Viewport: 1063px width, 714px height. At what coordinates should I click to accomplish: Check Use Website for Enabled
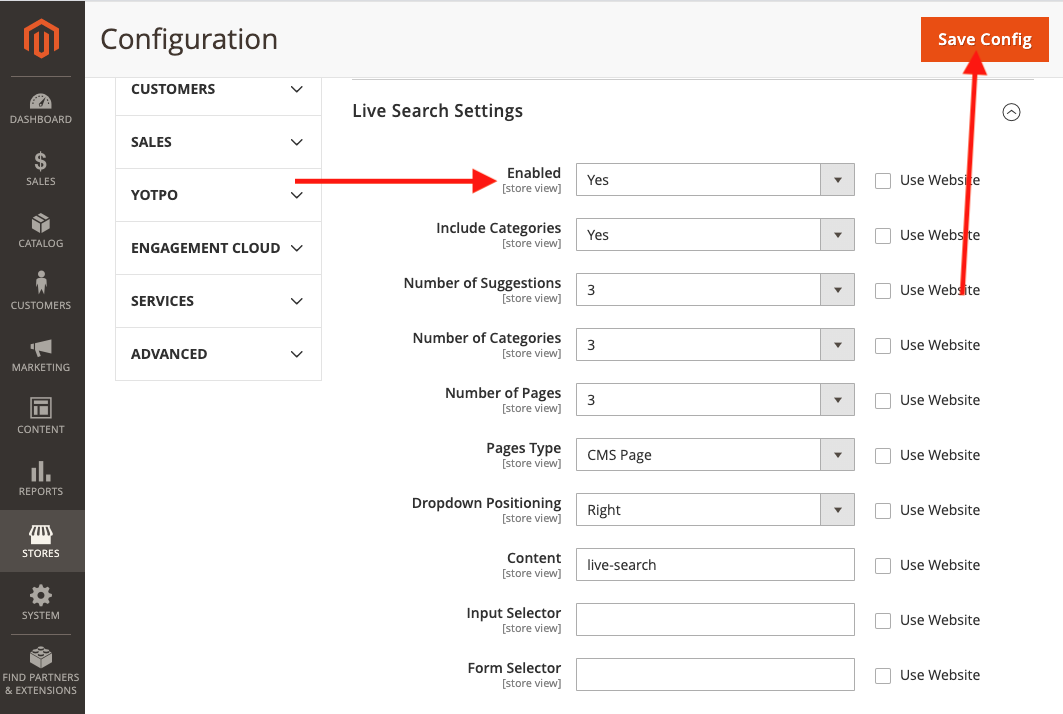tap(883, 181)
